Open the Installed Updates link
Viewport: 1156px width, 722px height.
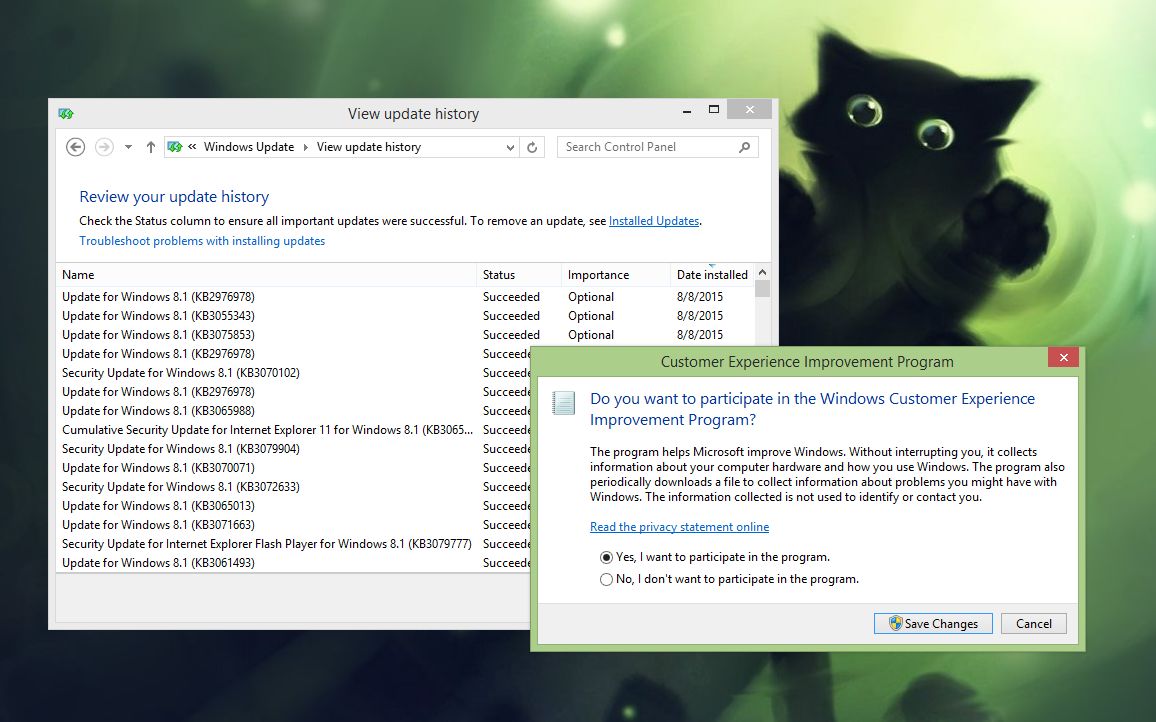653,221
